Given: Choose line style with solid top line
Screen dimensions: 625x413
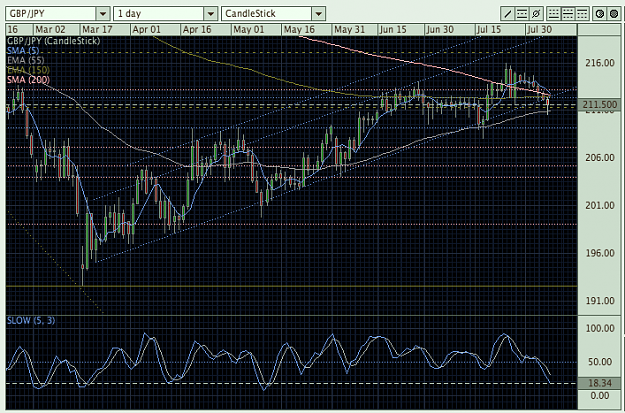Looking at the screenshot, I should point(582,14).
